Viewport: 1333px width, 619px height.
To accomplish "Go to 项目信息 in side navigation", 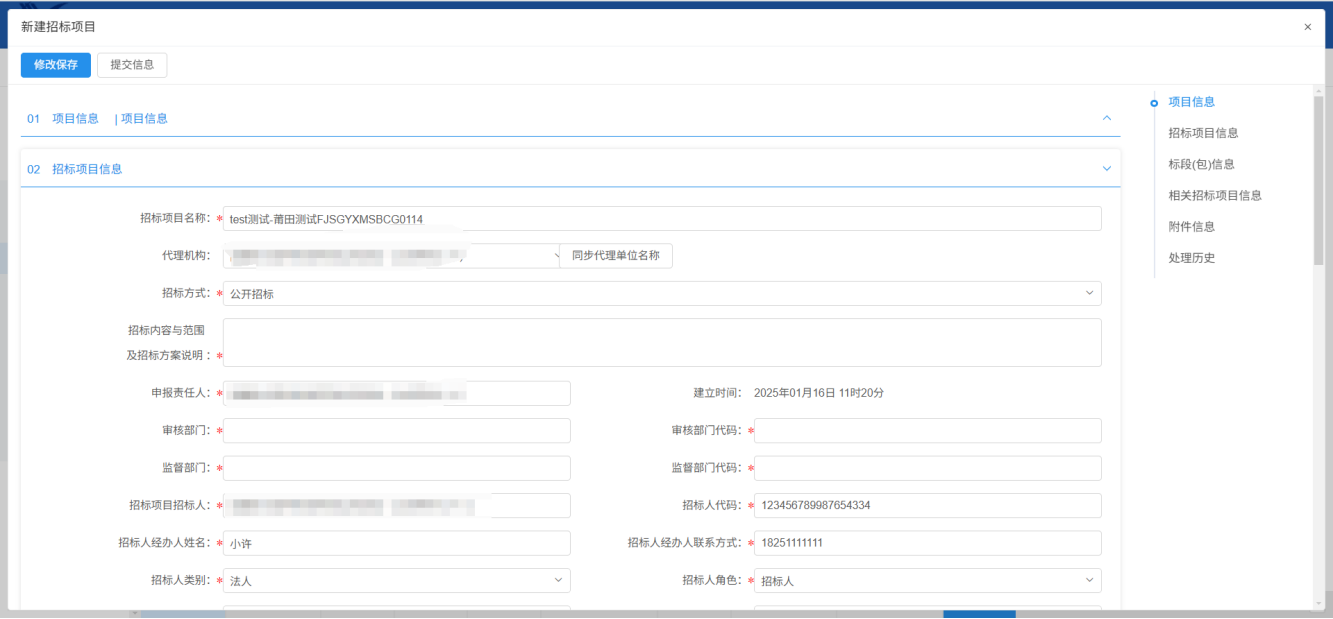I will pos(1191,102).
